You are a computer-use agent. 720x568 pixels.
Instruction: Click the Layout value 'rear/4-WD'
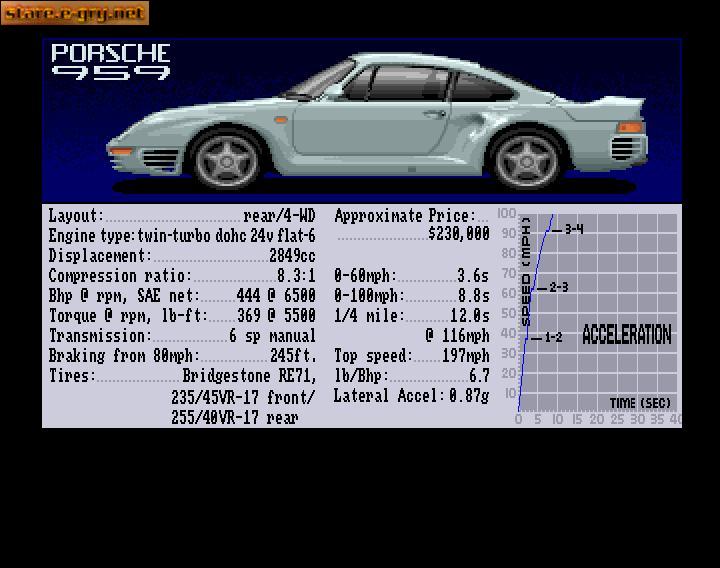pos(279,215)
